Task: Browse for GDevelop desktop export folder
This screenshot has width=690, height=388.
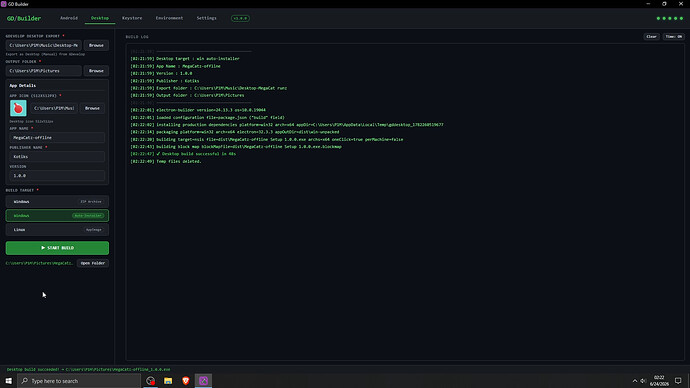Action: click(x=96, y=45)
